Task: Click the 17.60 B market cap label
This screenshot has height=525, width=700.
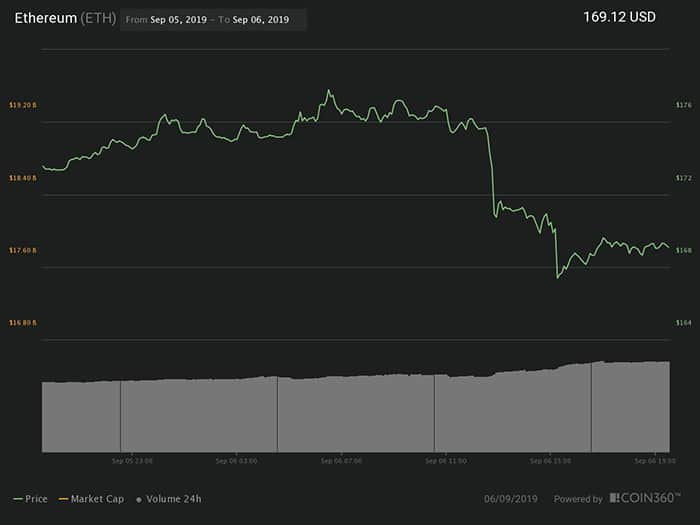Action: [22, 250]
